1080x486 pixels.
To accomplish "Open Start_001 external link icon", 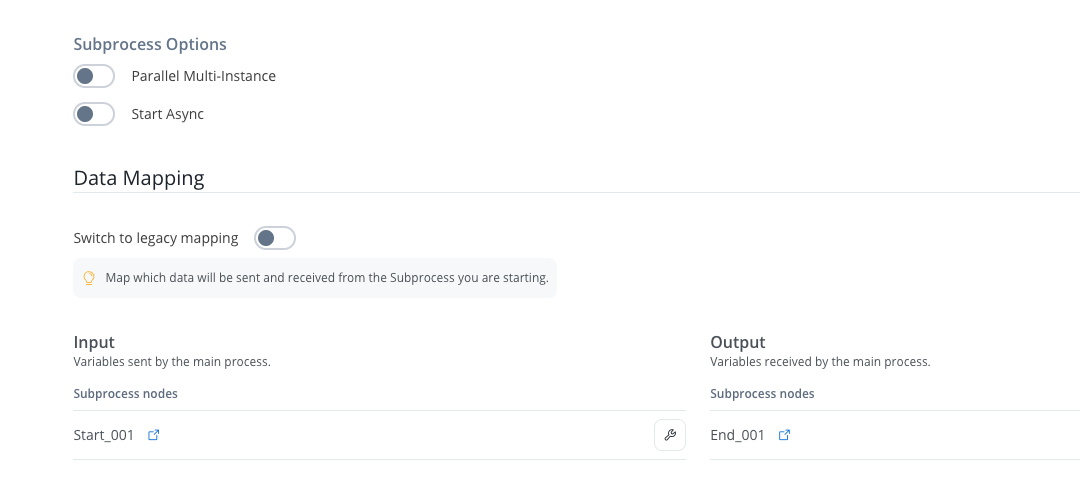I will (154, 435).
